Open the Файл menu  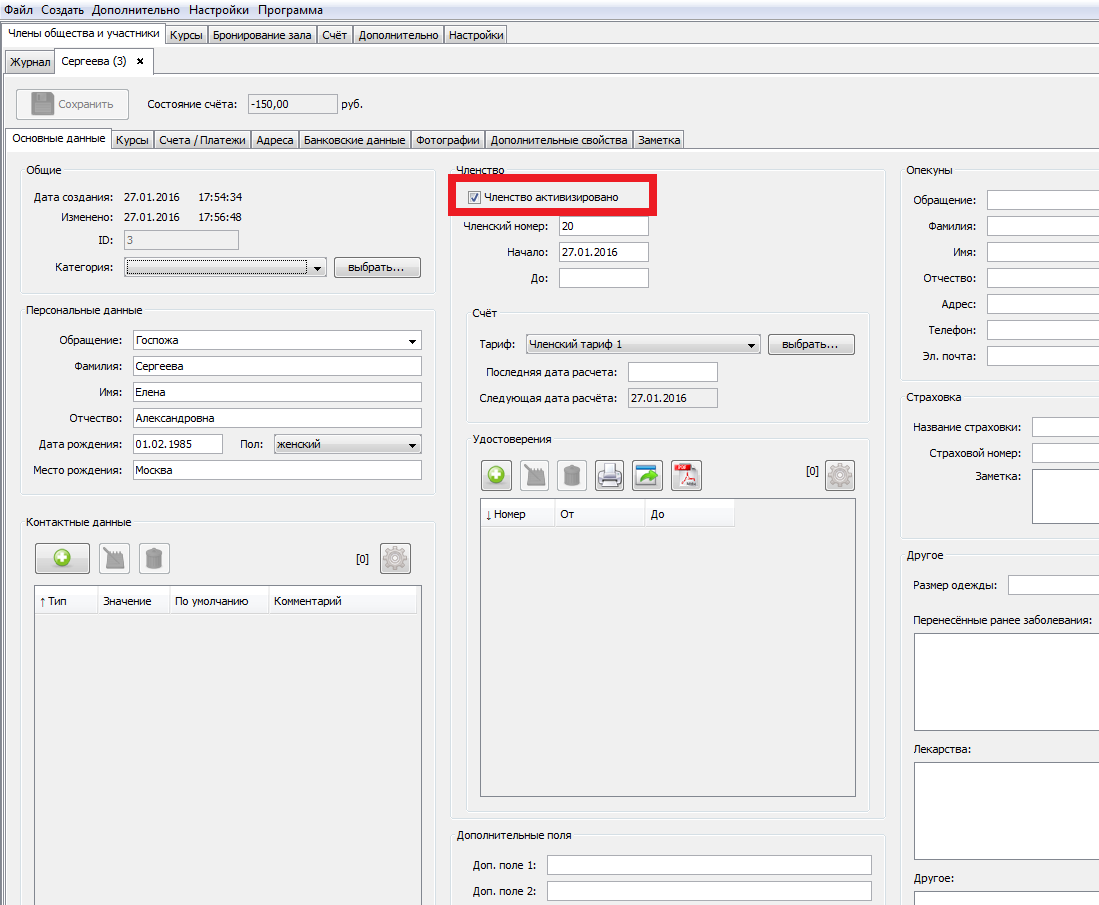18,10
